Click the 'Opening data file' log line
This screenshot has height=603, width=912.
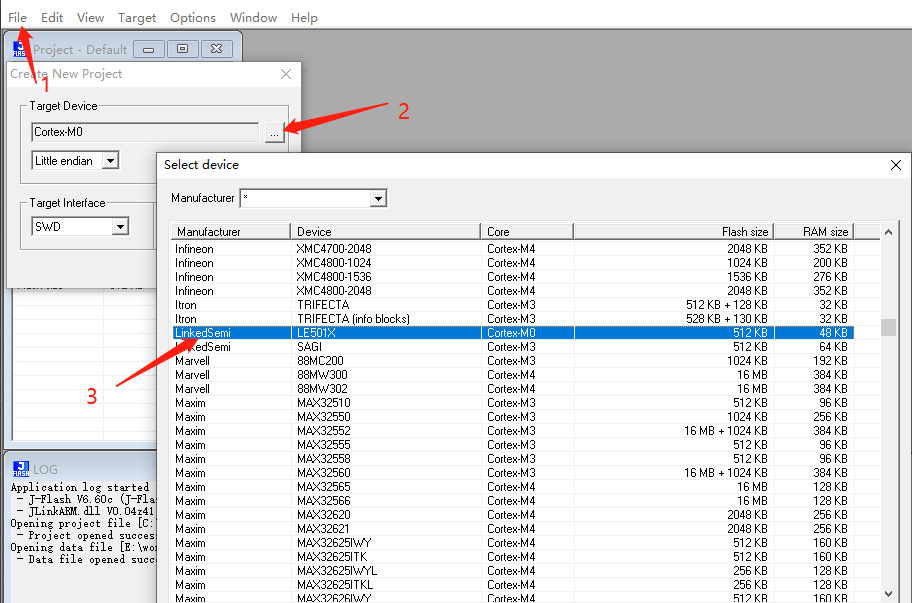pos(83,547)
